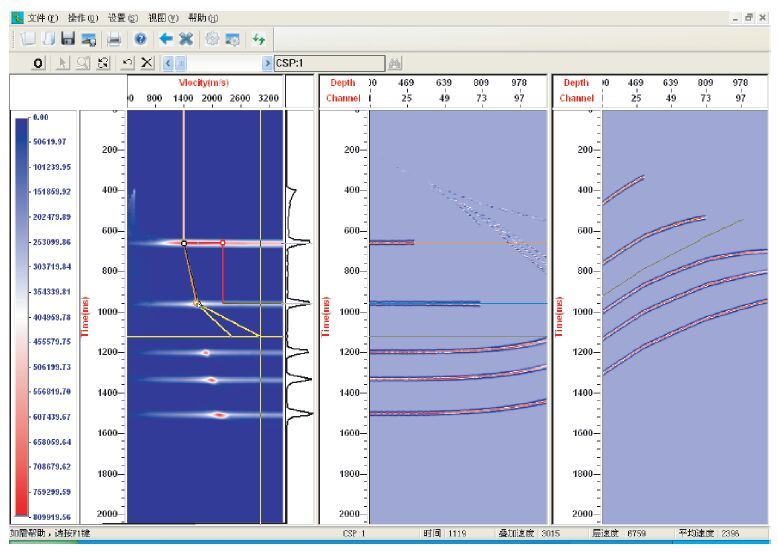Click the scrollbar right arrow before CSP:1
This screenshot has height=553, width=778.
(x=266, y=64)
